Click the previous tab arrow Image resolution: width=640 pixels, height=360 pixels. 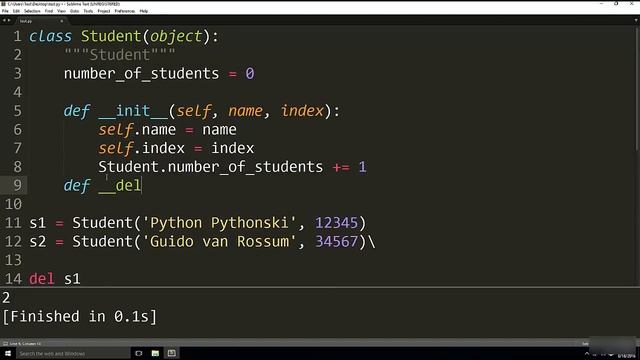4,20
